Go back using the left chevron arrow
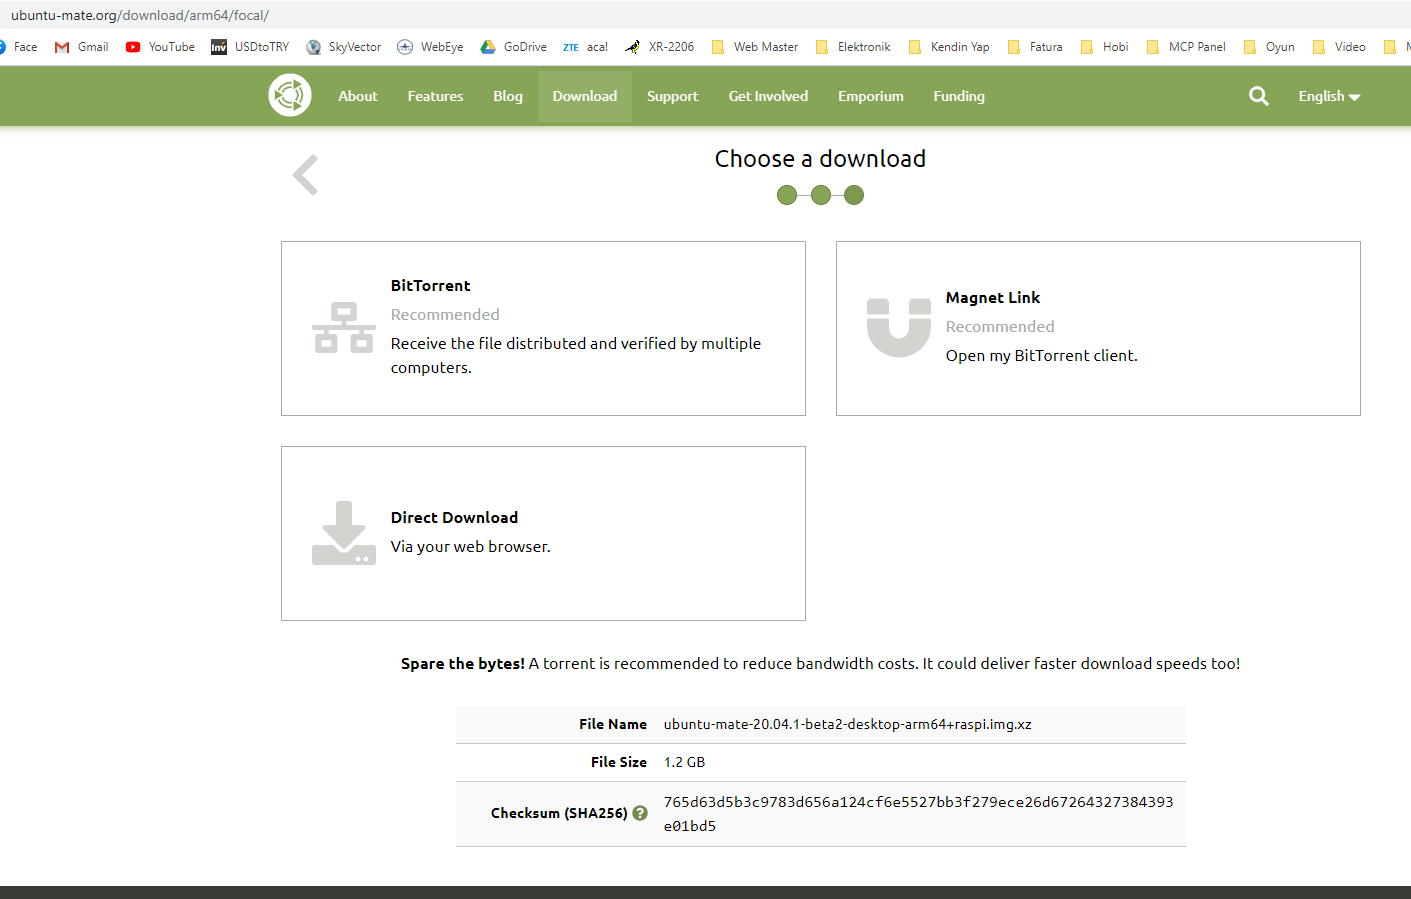The height and width of the screenshot is (899, 1411). click(x=305, y=175)
